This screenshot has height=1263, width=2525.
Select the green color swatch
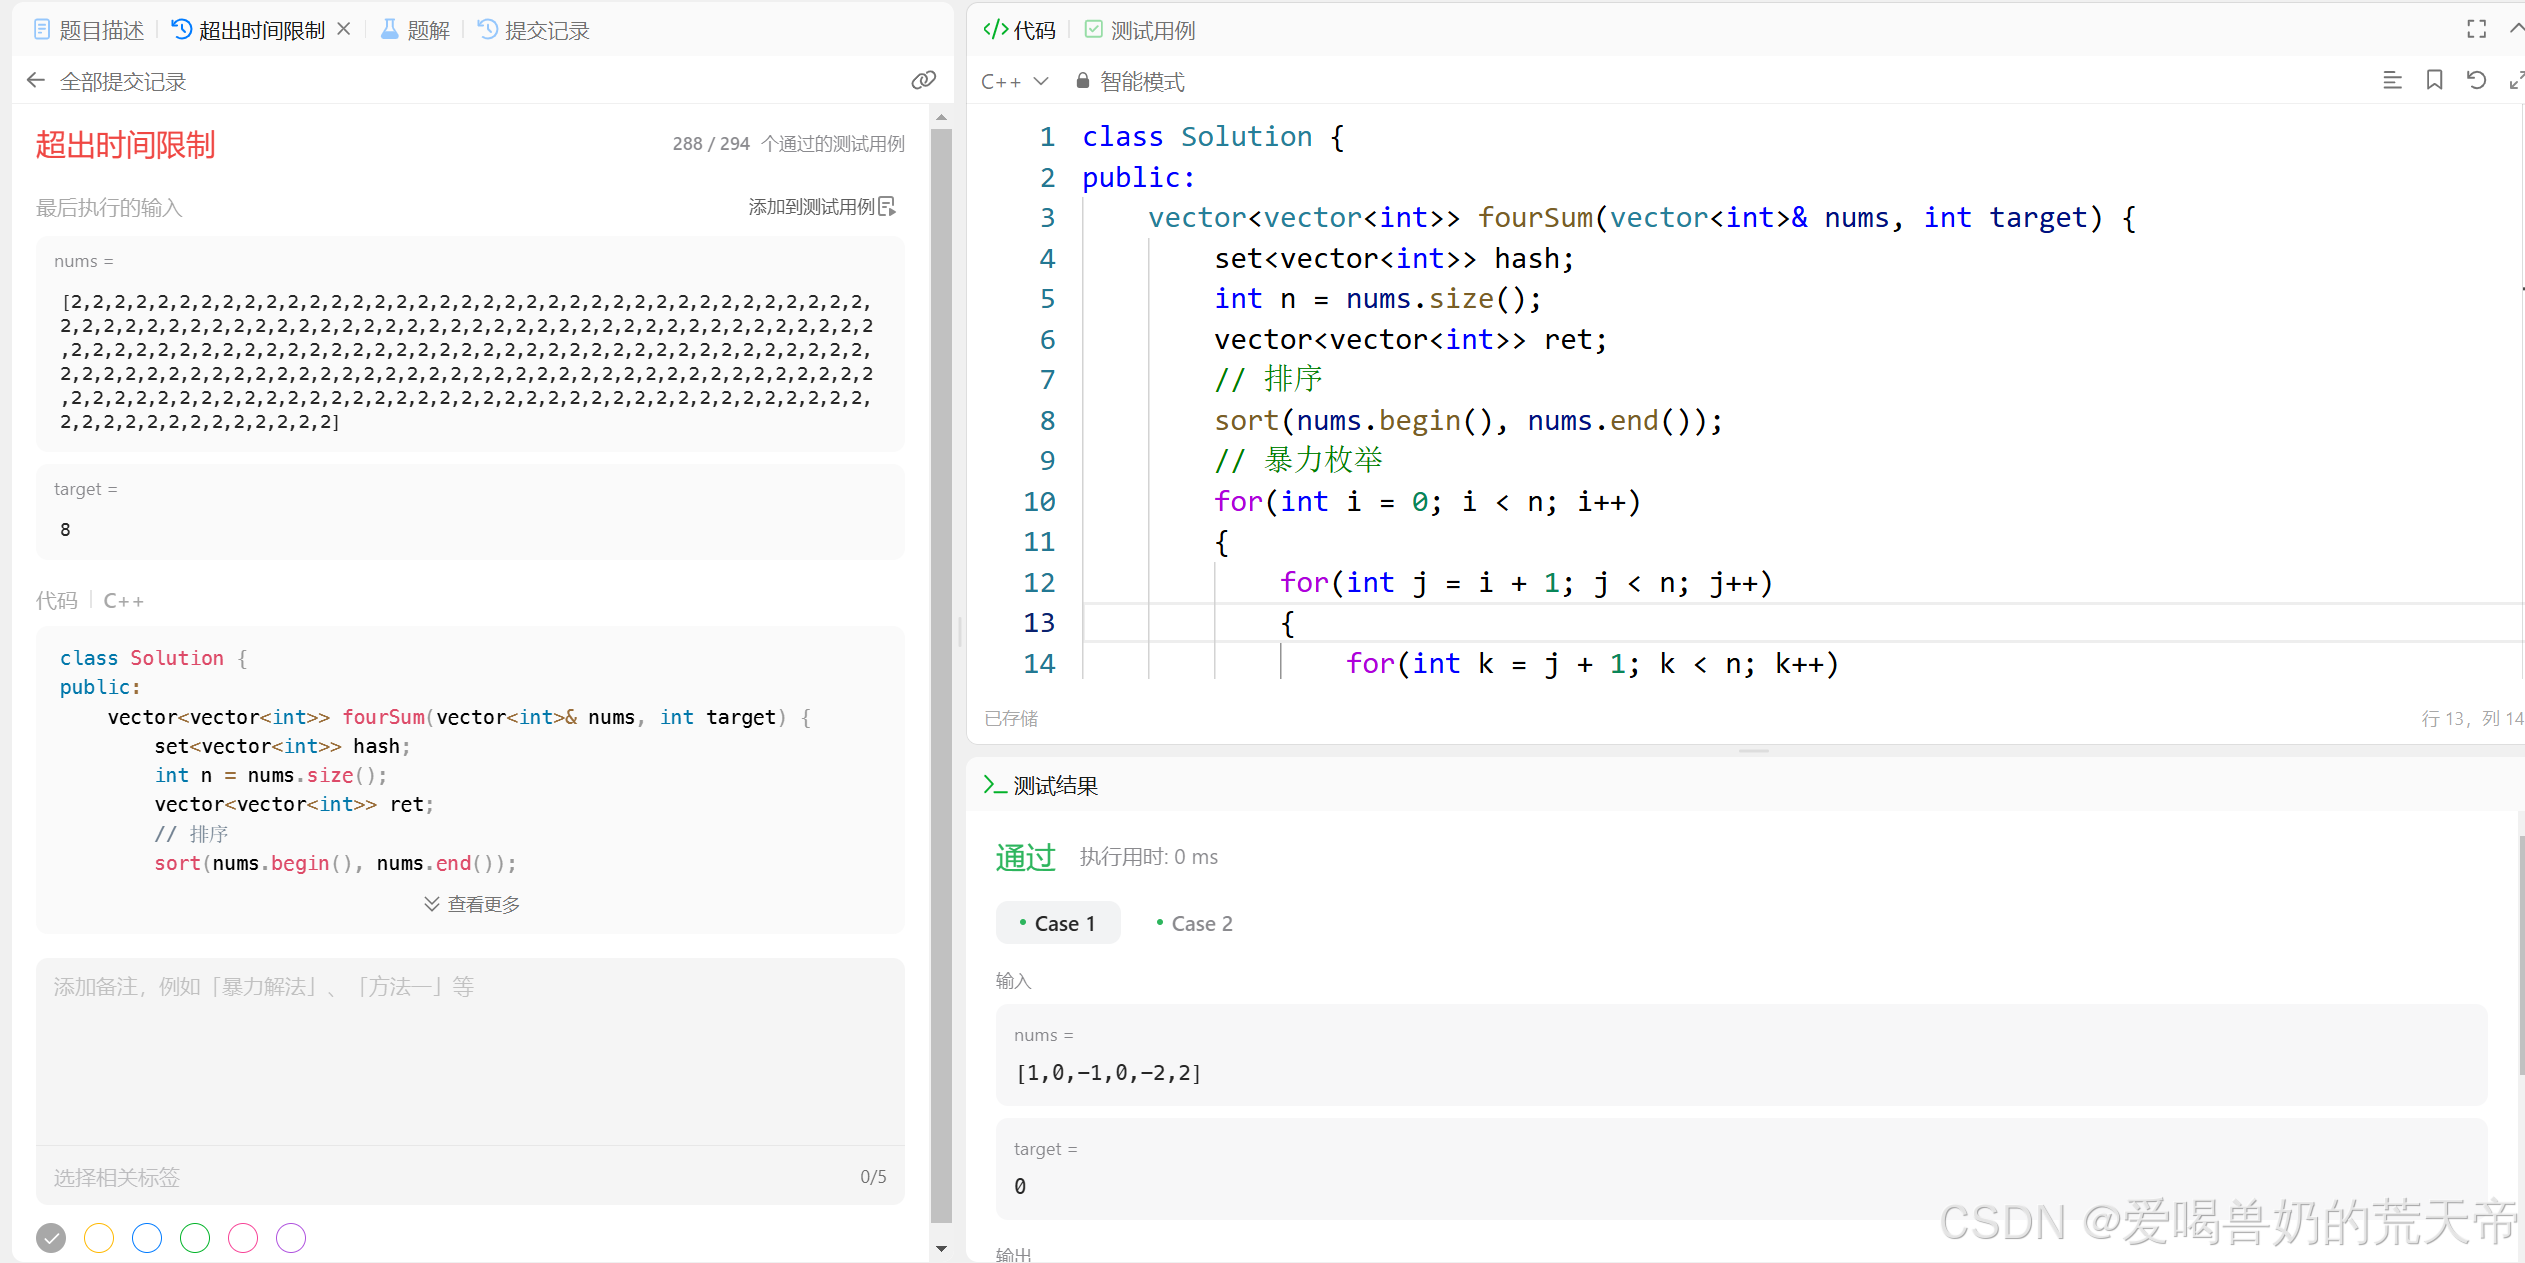(x=195, y=1238)
